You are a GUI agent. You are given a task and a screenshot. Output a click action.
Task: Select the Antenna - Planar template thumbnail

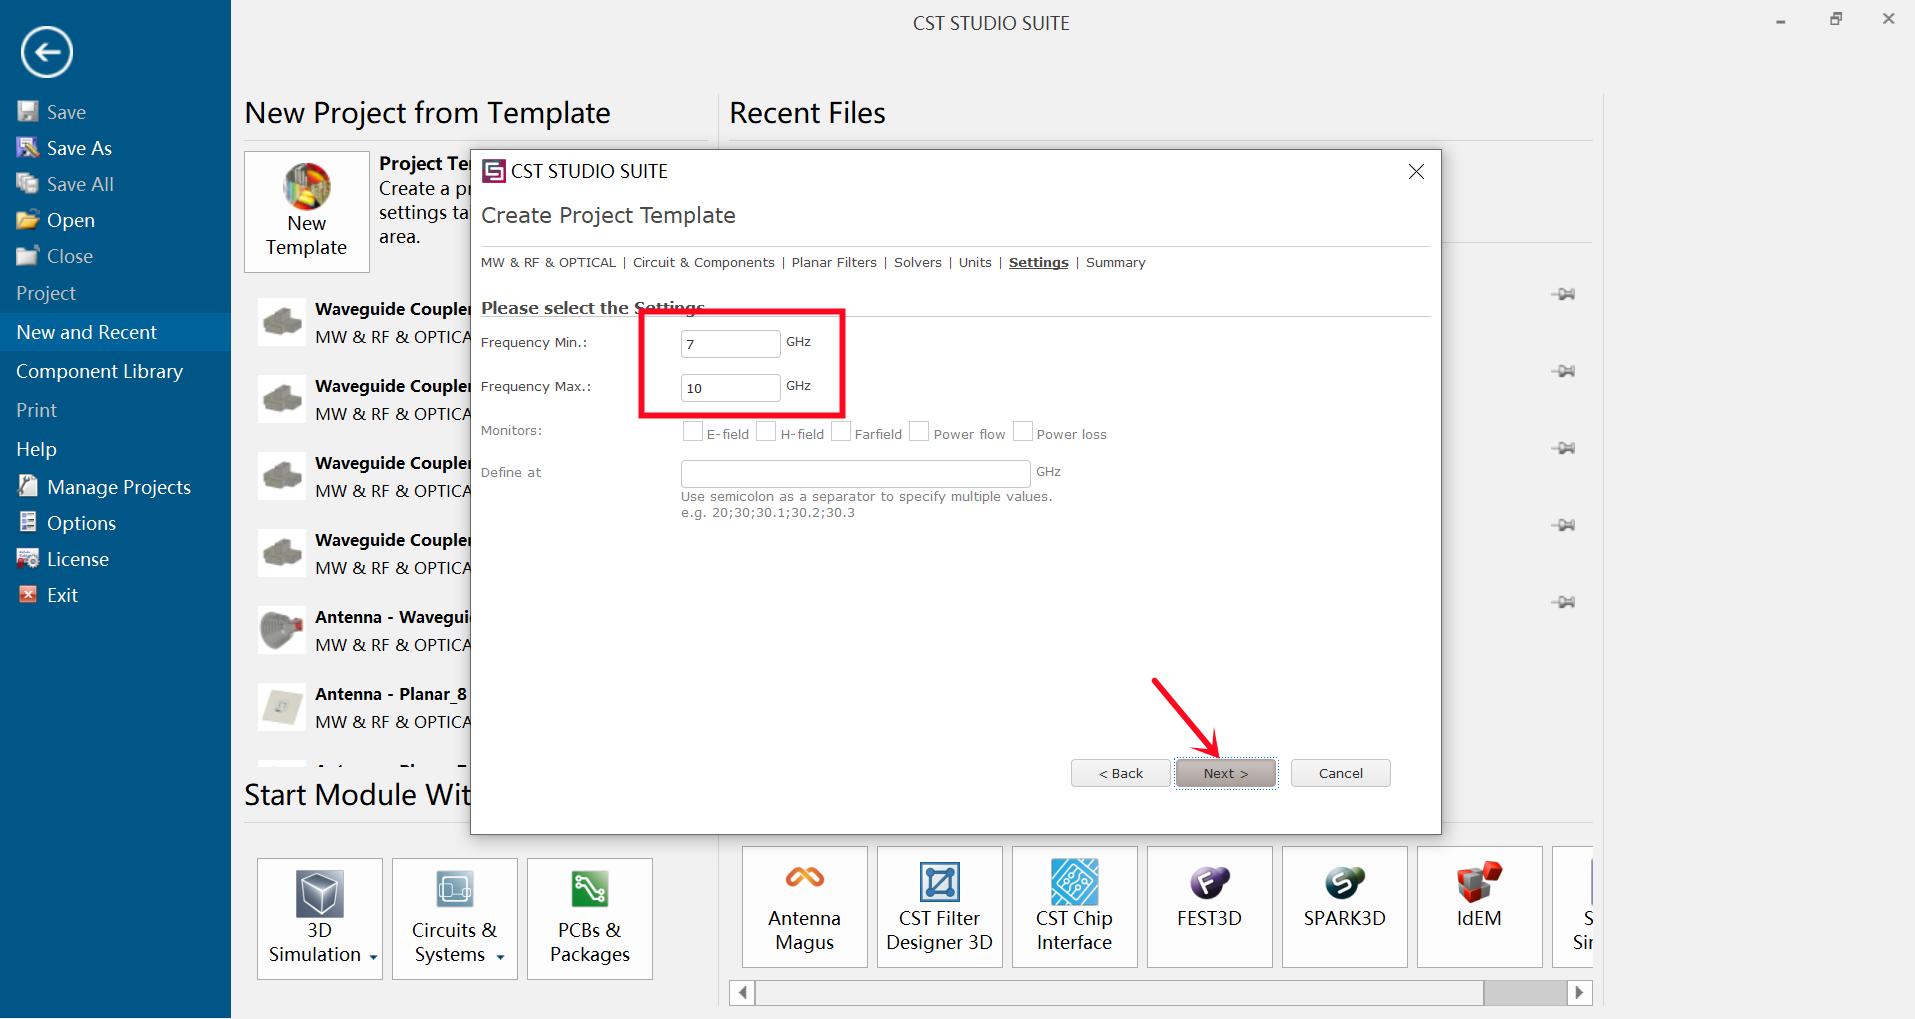pos(282,707)
